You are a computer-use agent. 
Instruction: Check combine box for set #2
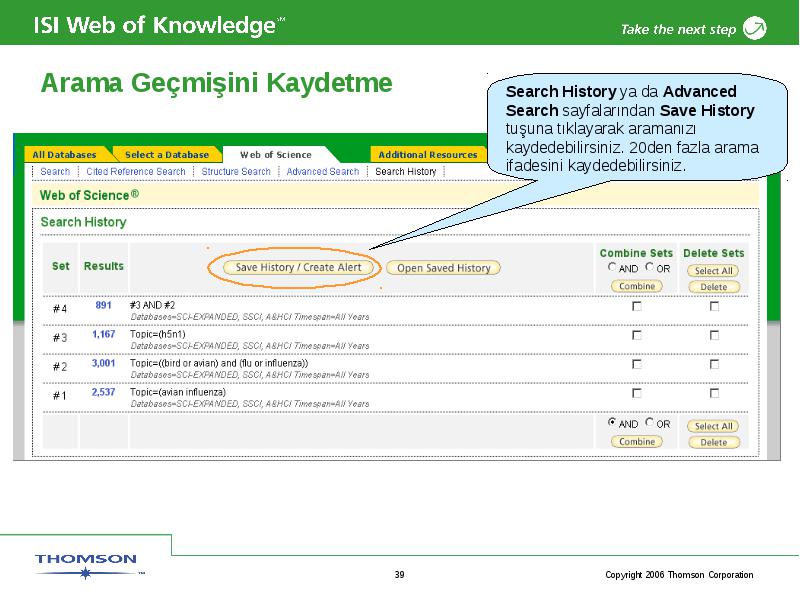[x=637, y=364]
